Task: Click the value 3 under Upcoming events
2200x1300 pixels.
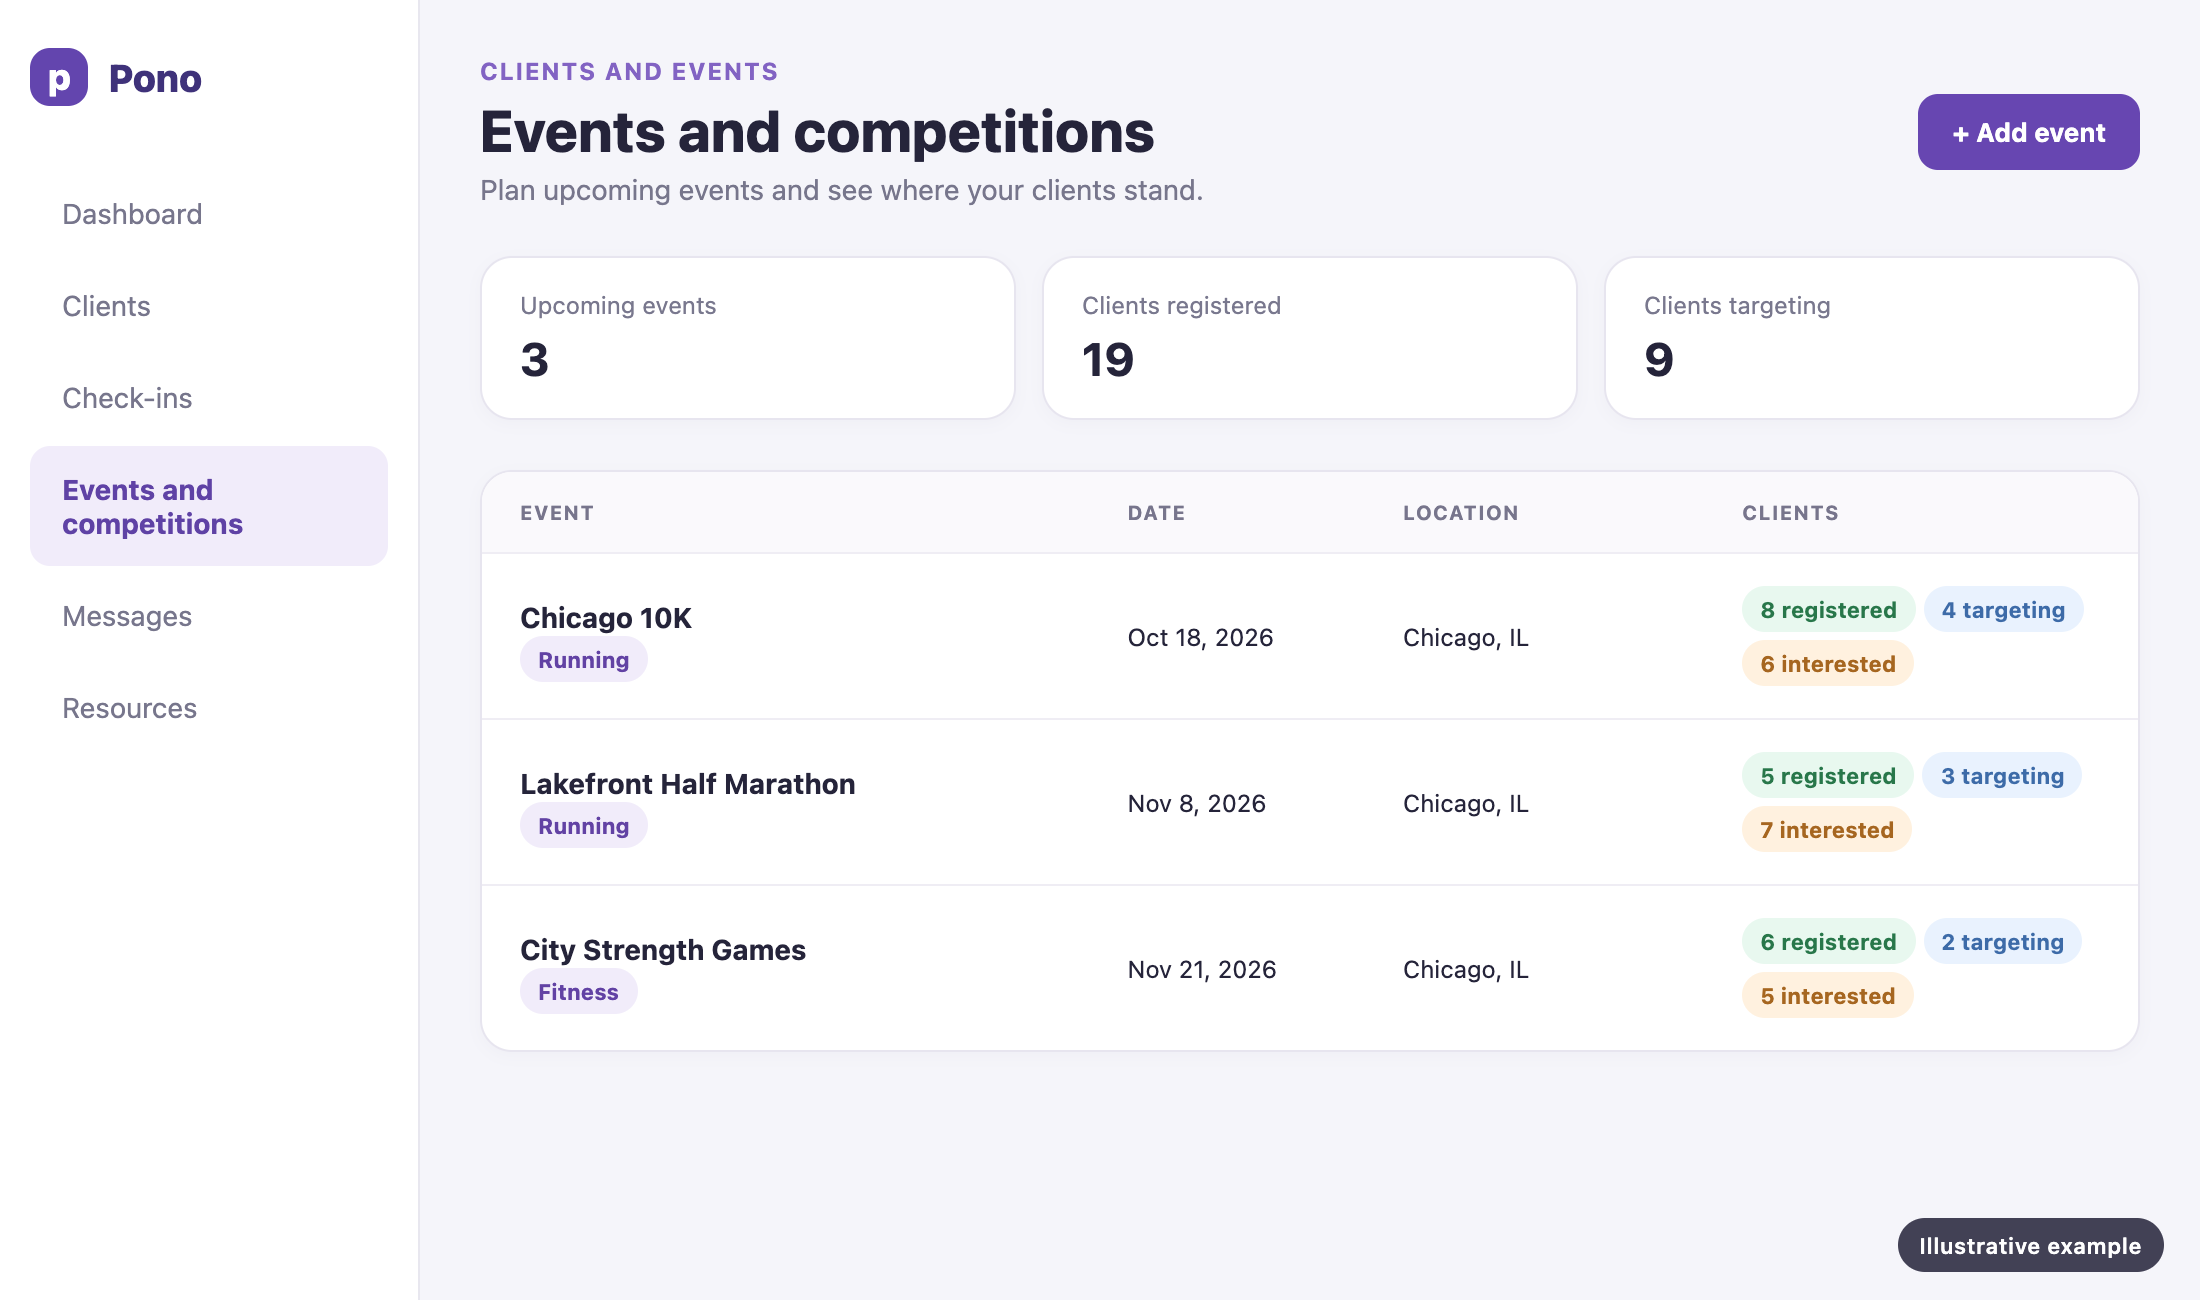Action: (534, 360)
